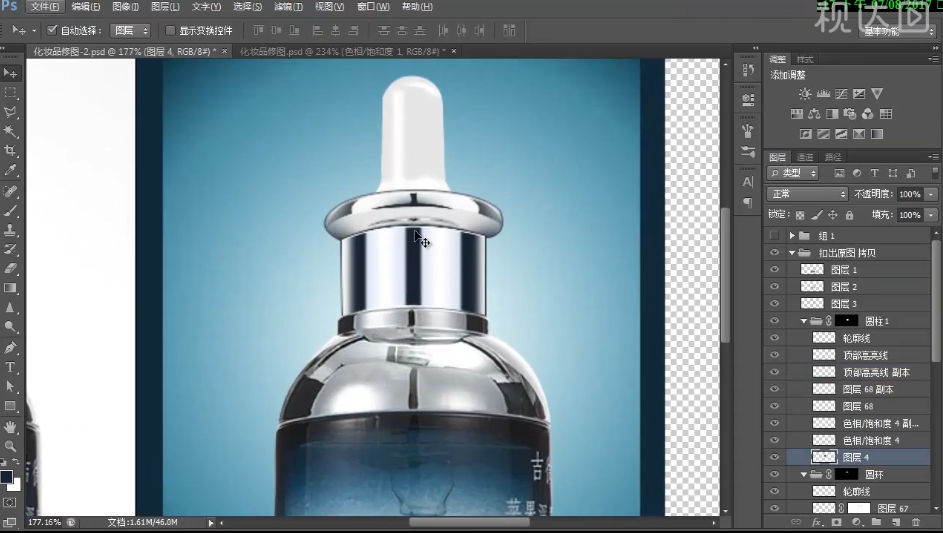Switch to the 通道 channels tab
Screen dimensions: 943x533
(x=805, y=157)
